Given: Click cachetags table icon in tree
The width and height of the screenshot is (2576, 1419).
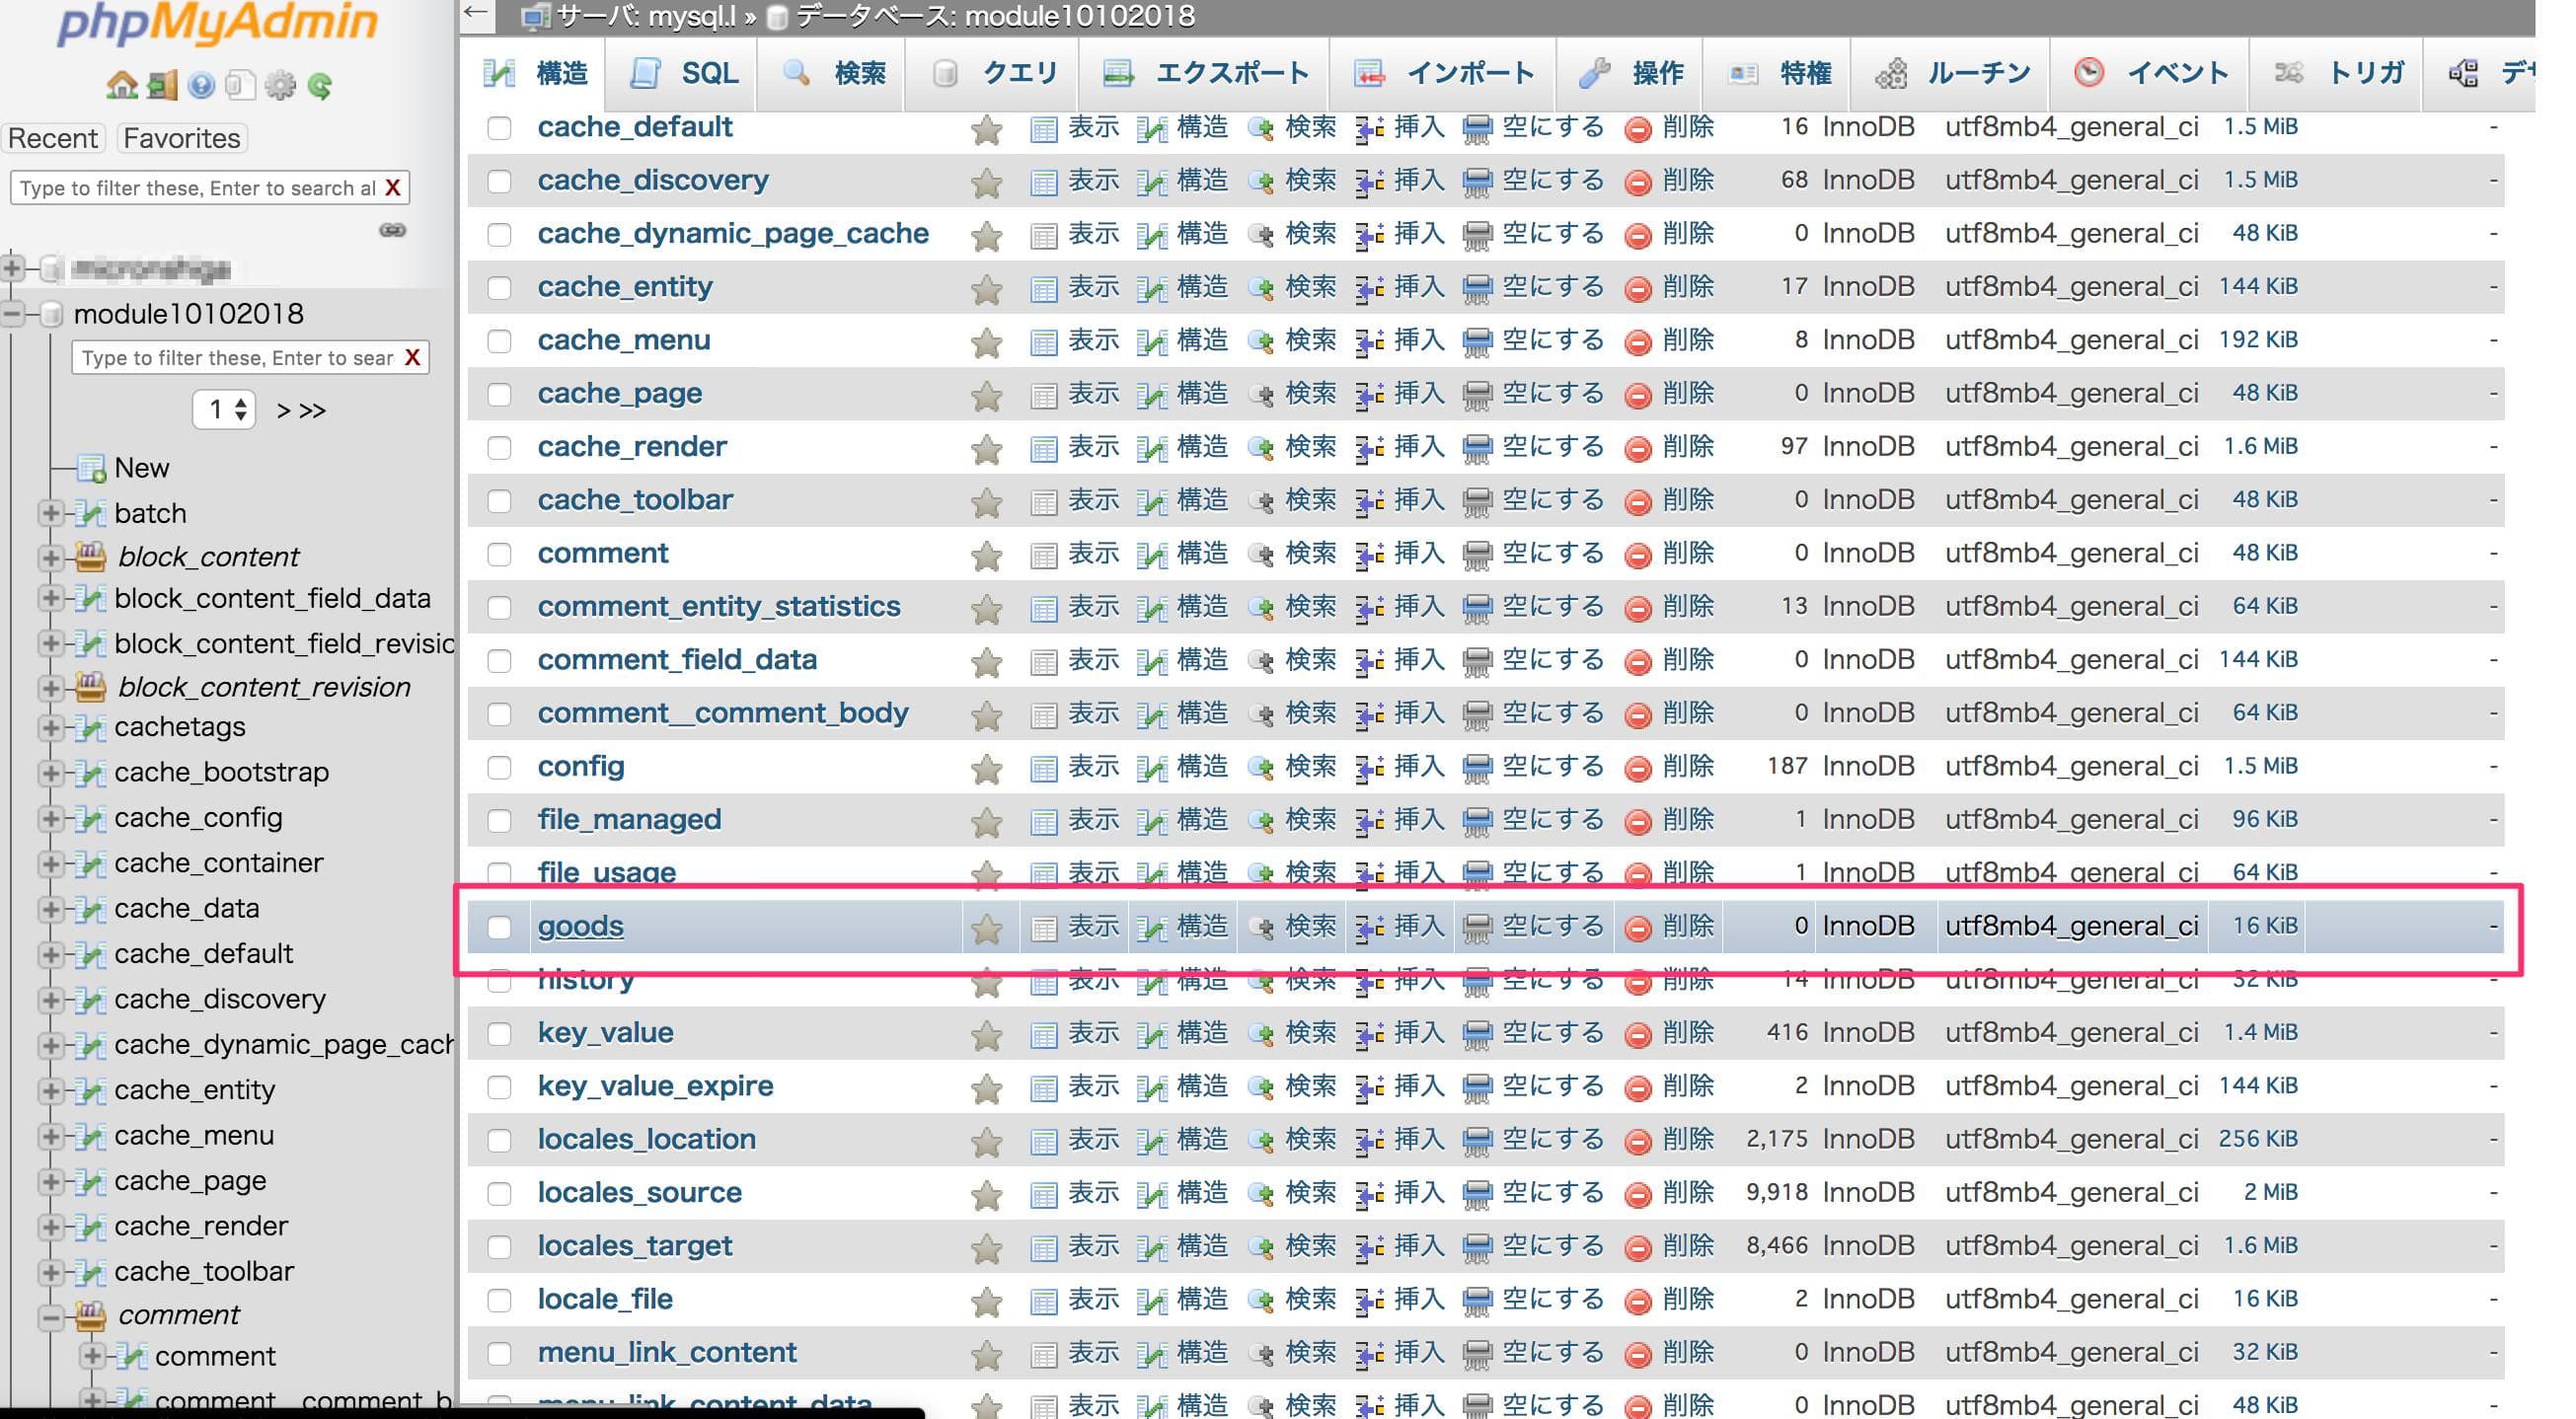Looking at the screenshot, I should [90, 727].
